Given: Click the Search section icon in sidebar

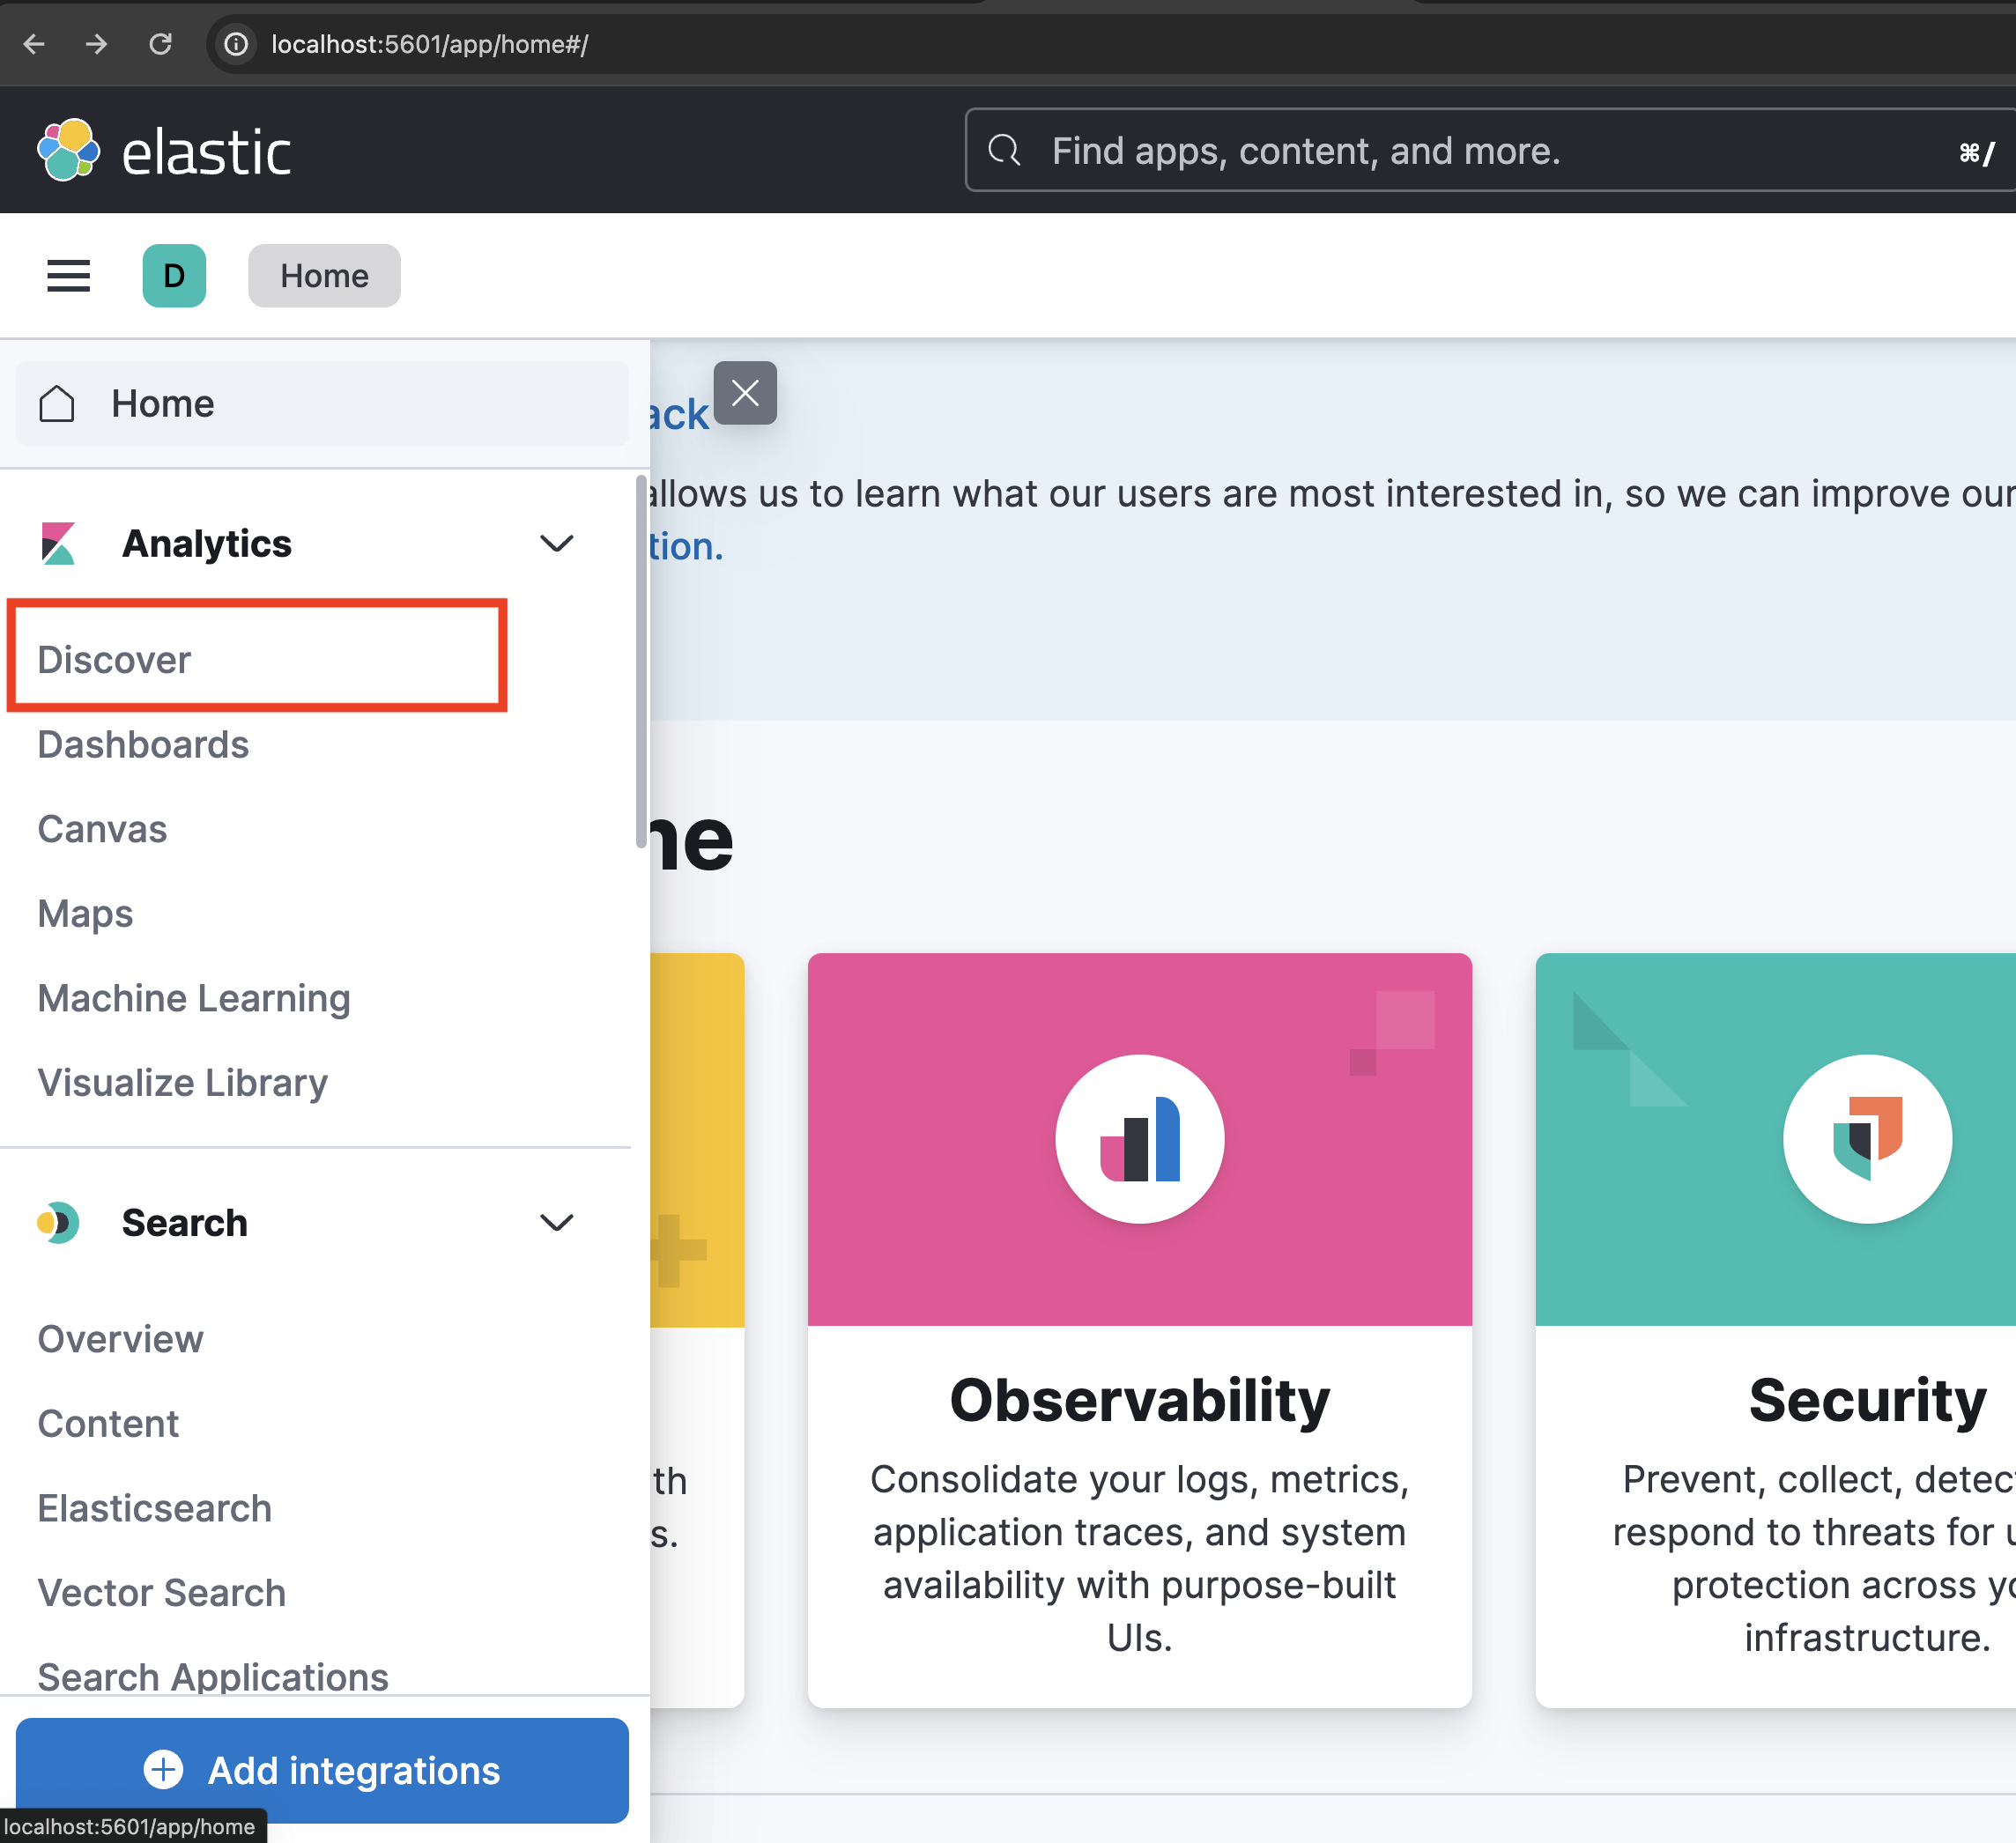Looking at the screenshot, I should (58, 1222).
